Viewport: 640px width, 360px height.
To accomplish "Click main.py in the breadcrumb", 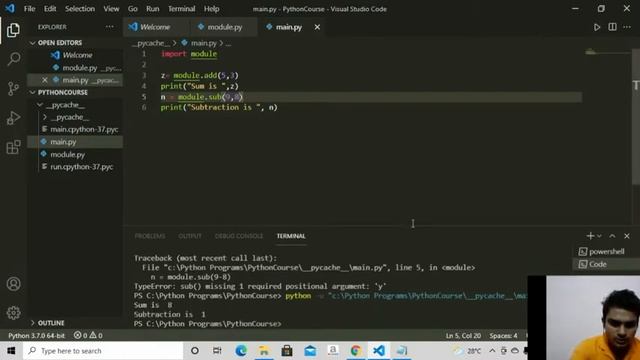I will point(204,43).
